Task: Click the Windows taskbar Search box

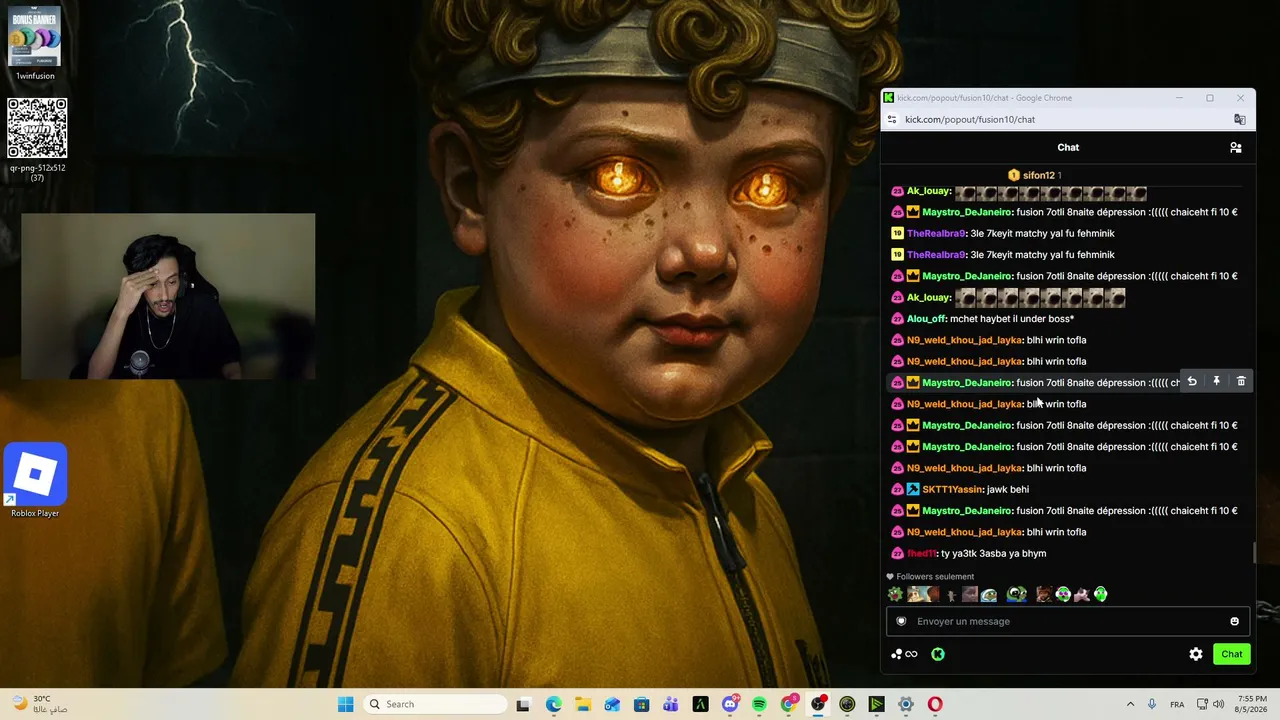Action: click(435, 704)
